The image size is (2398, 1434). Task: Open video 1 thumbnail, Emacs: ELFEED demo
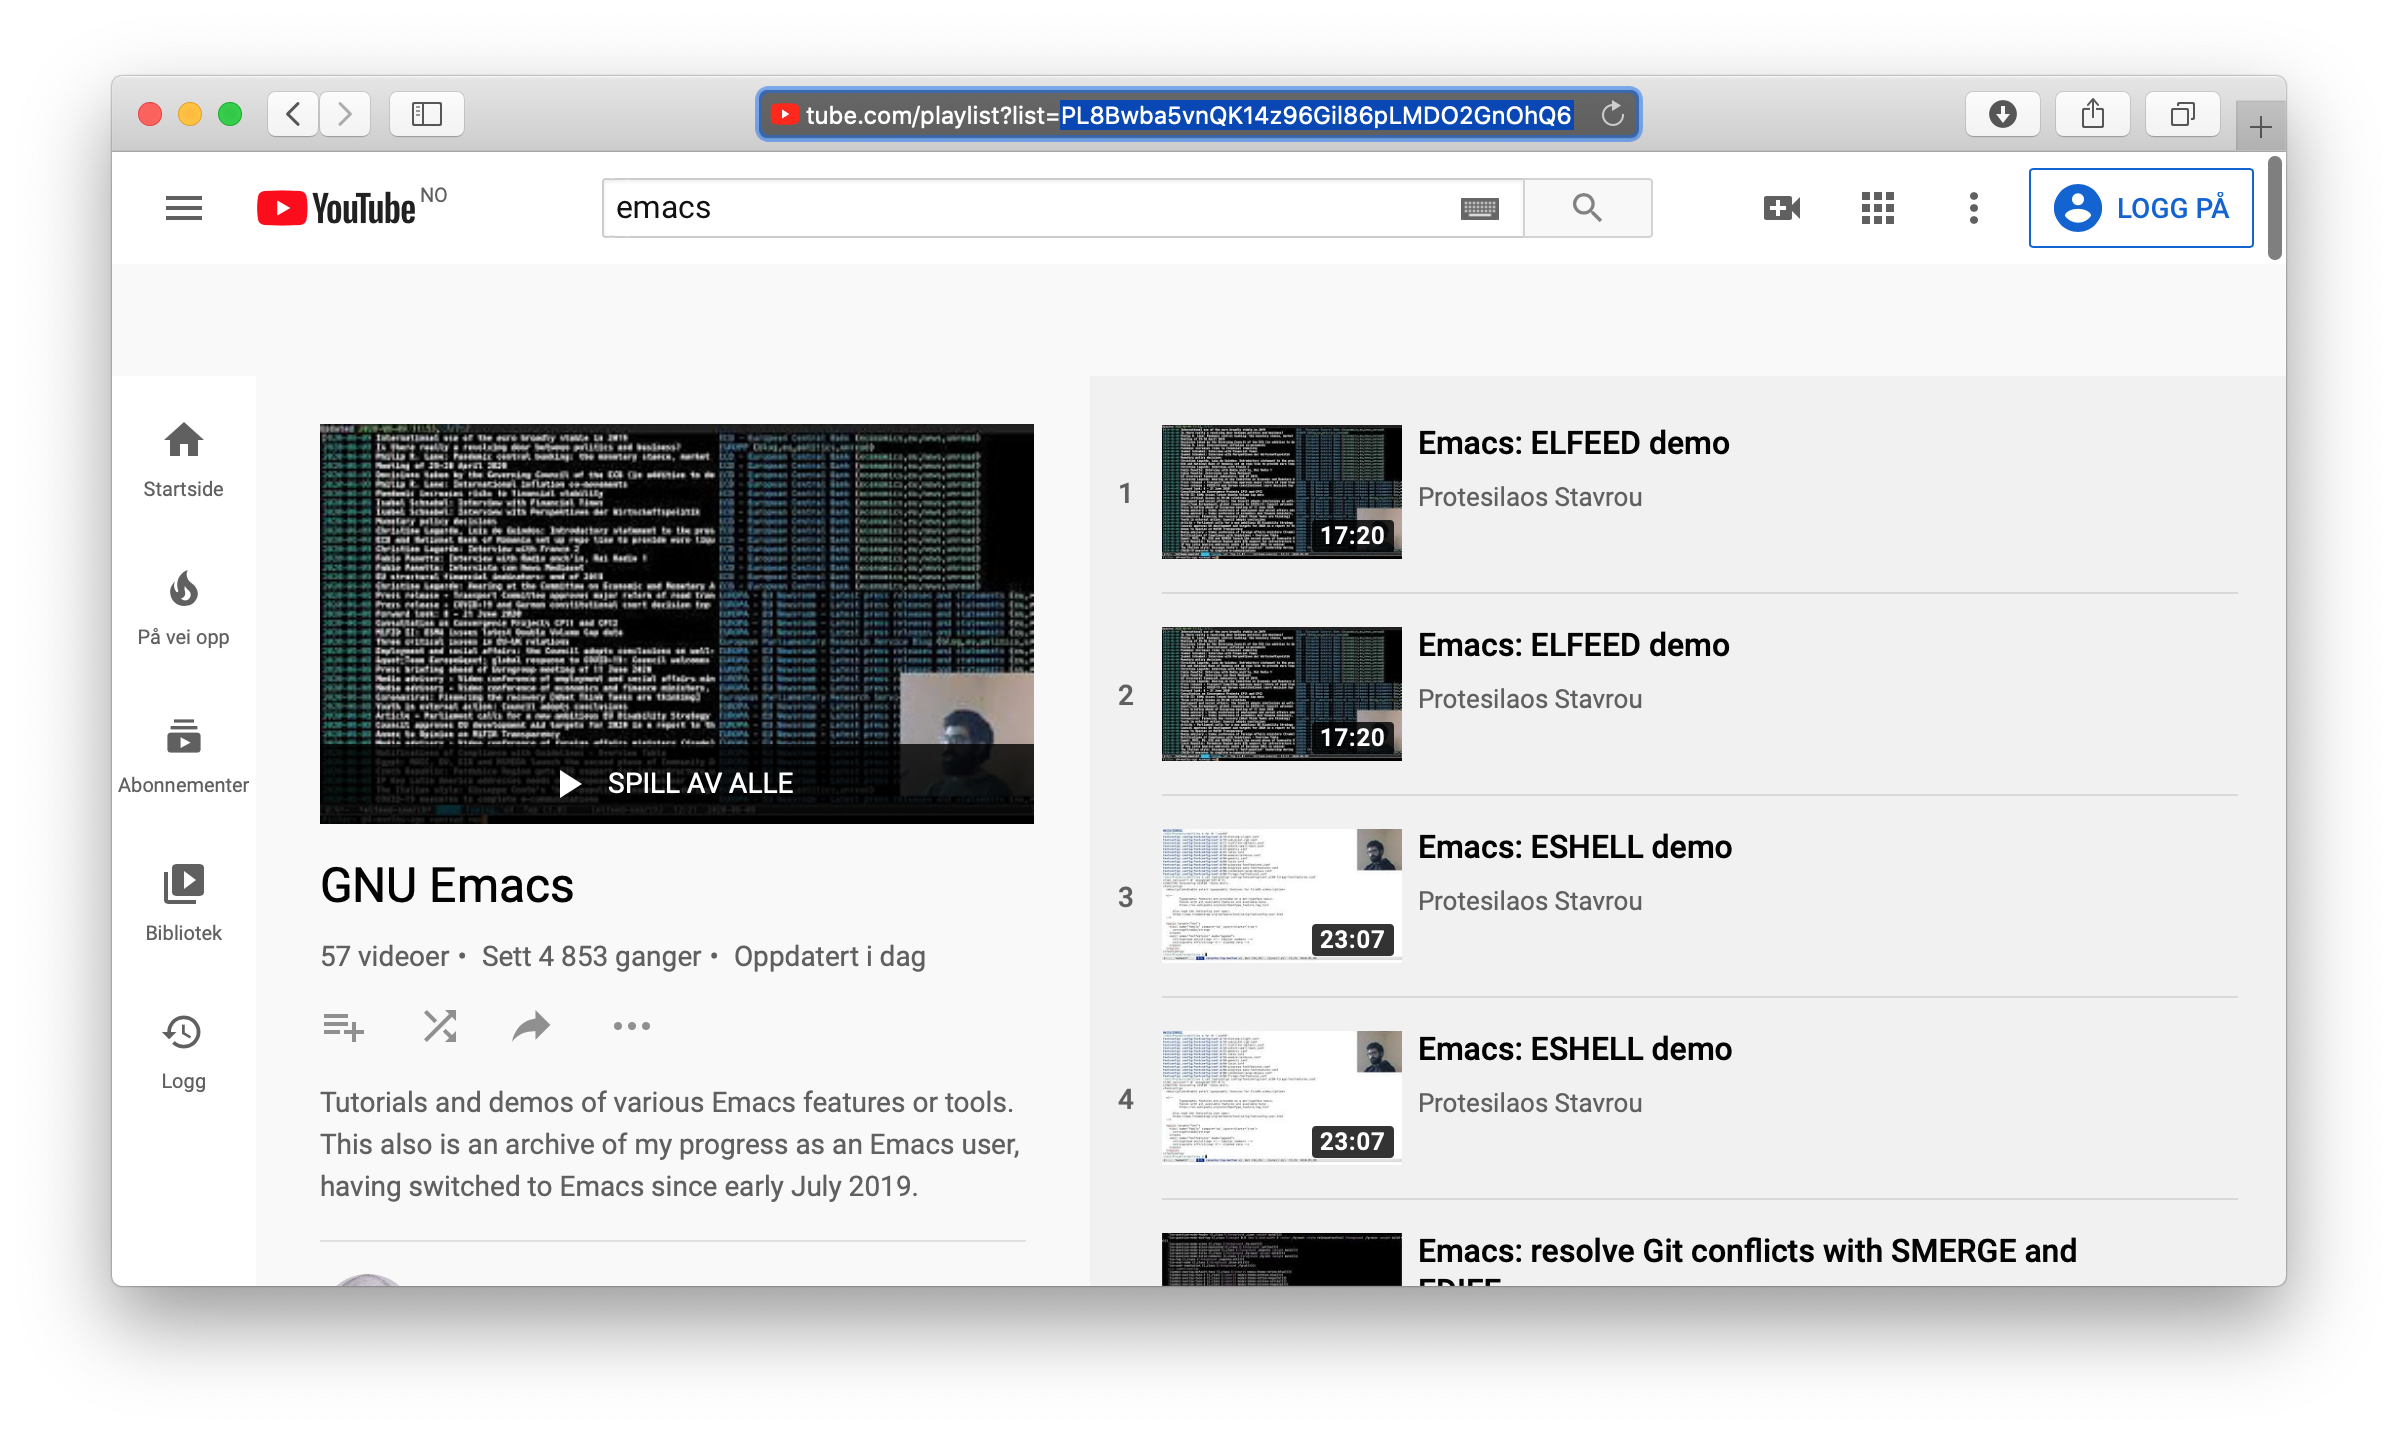tap(1281, 492)
